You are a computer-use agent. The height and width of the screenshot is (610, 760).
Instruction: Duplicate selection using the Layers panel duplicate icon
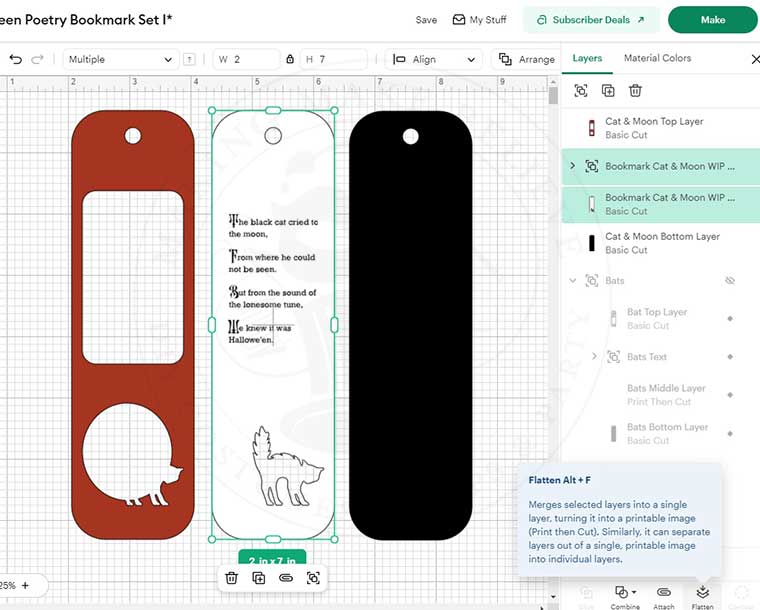tap(608, 91)
